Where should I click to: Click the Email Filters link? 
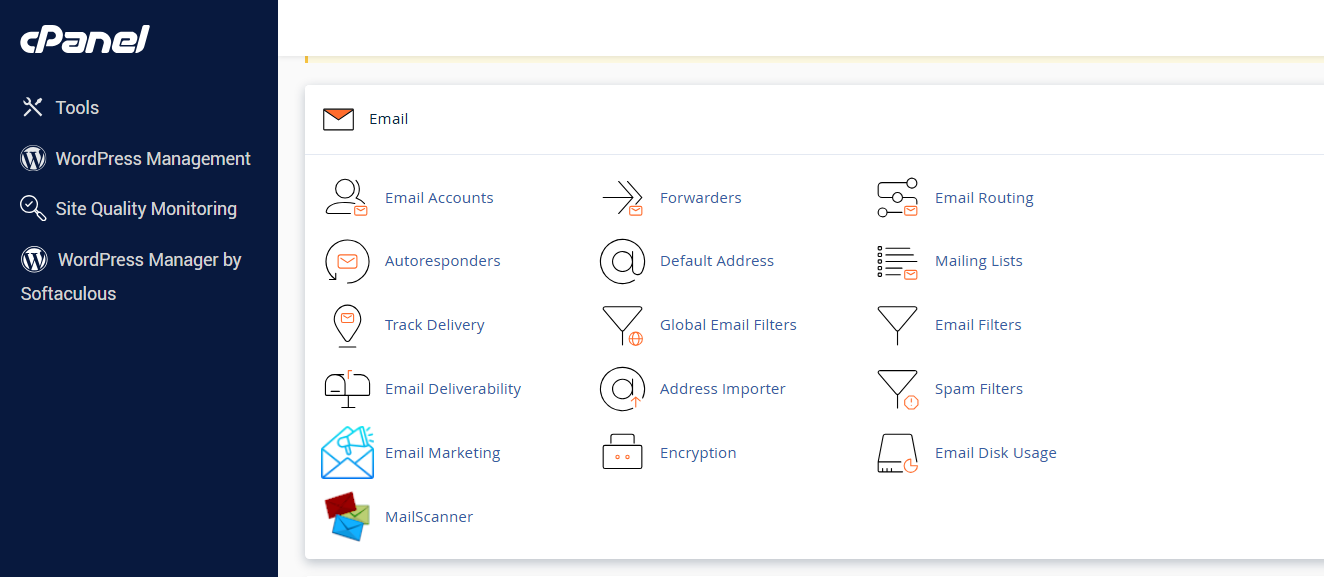978,325
